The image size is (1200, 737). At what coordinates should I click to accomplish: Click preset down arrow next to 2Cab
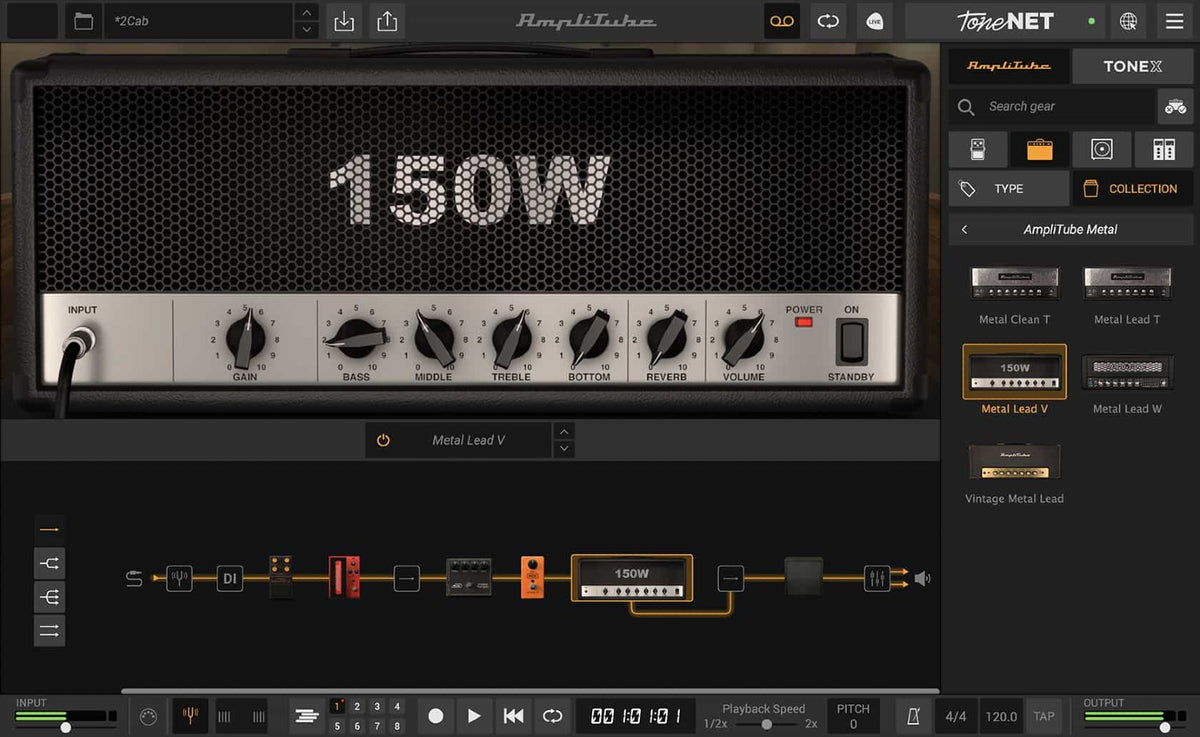pos(309,30)
